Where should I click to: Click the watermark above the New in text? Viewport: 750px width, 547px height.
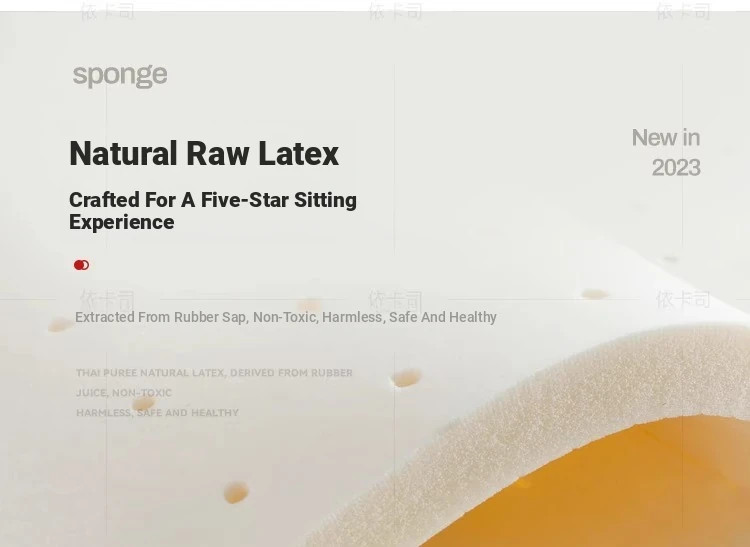pos(683,11)
